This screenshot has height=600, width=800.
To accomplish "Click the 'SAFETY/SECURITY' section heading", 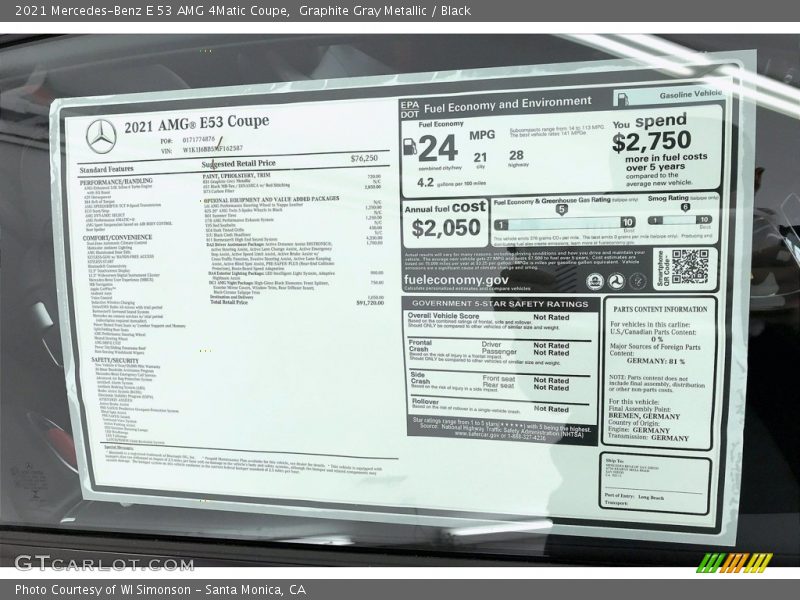I will [x=115, y=360].
